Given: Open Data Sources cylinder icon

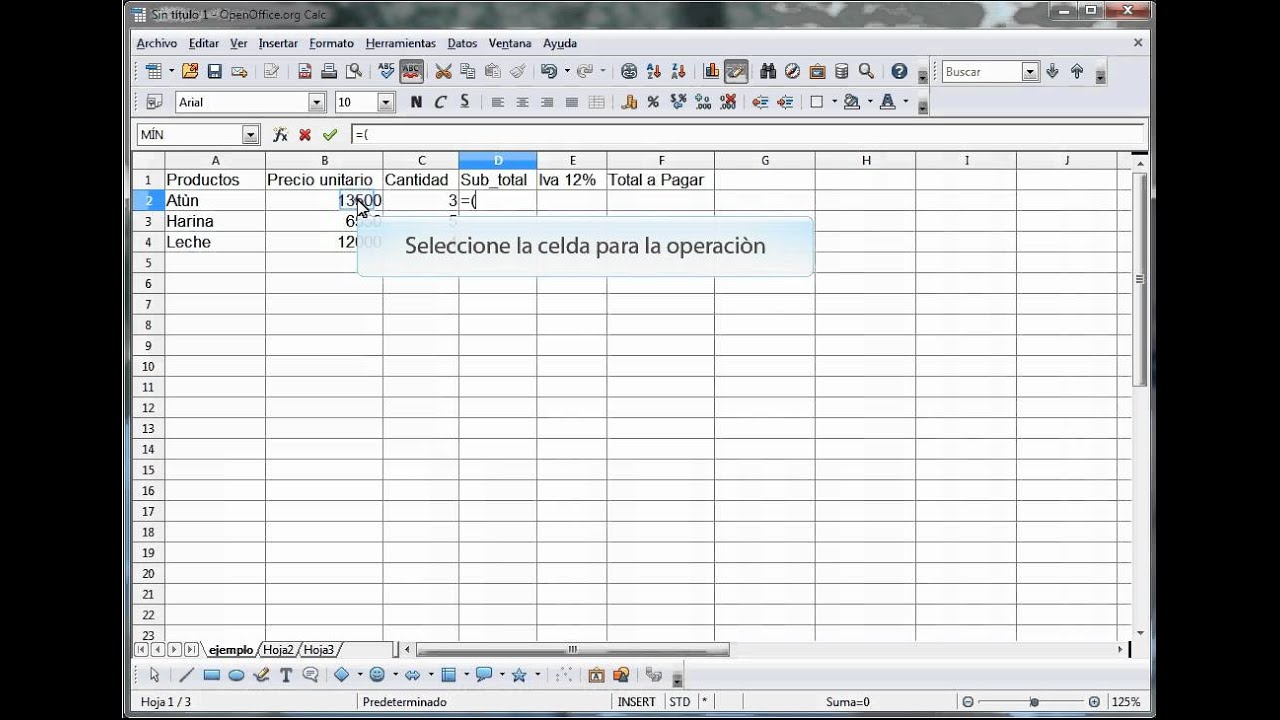Looking at the screenshot, I should [x=841, y=71].
